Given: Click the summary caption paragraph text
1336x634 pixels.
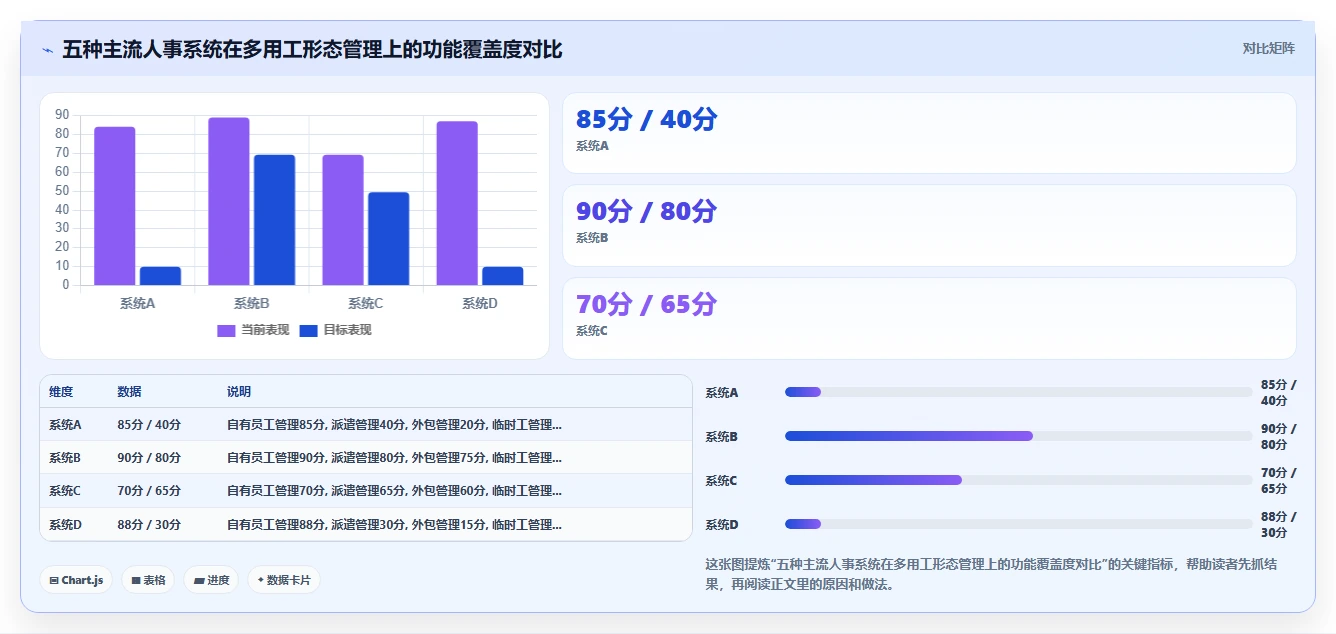Looking at the screenshot, I should (991, 574).
